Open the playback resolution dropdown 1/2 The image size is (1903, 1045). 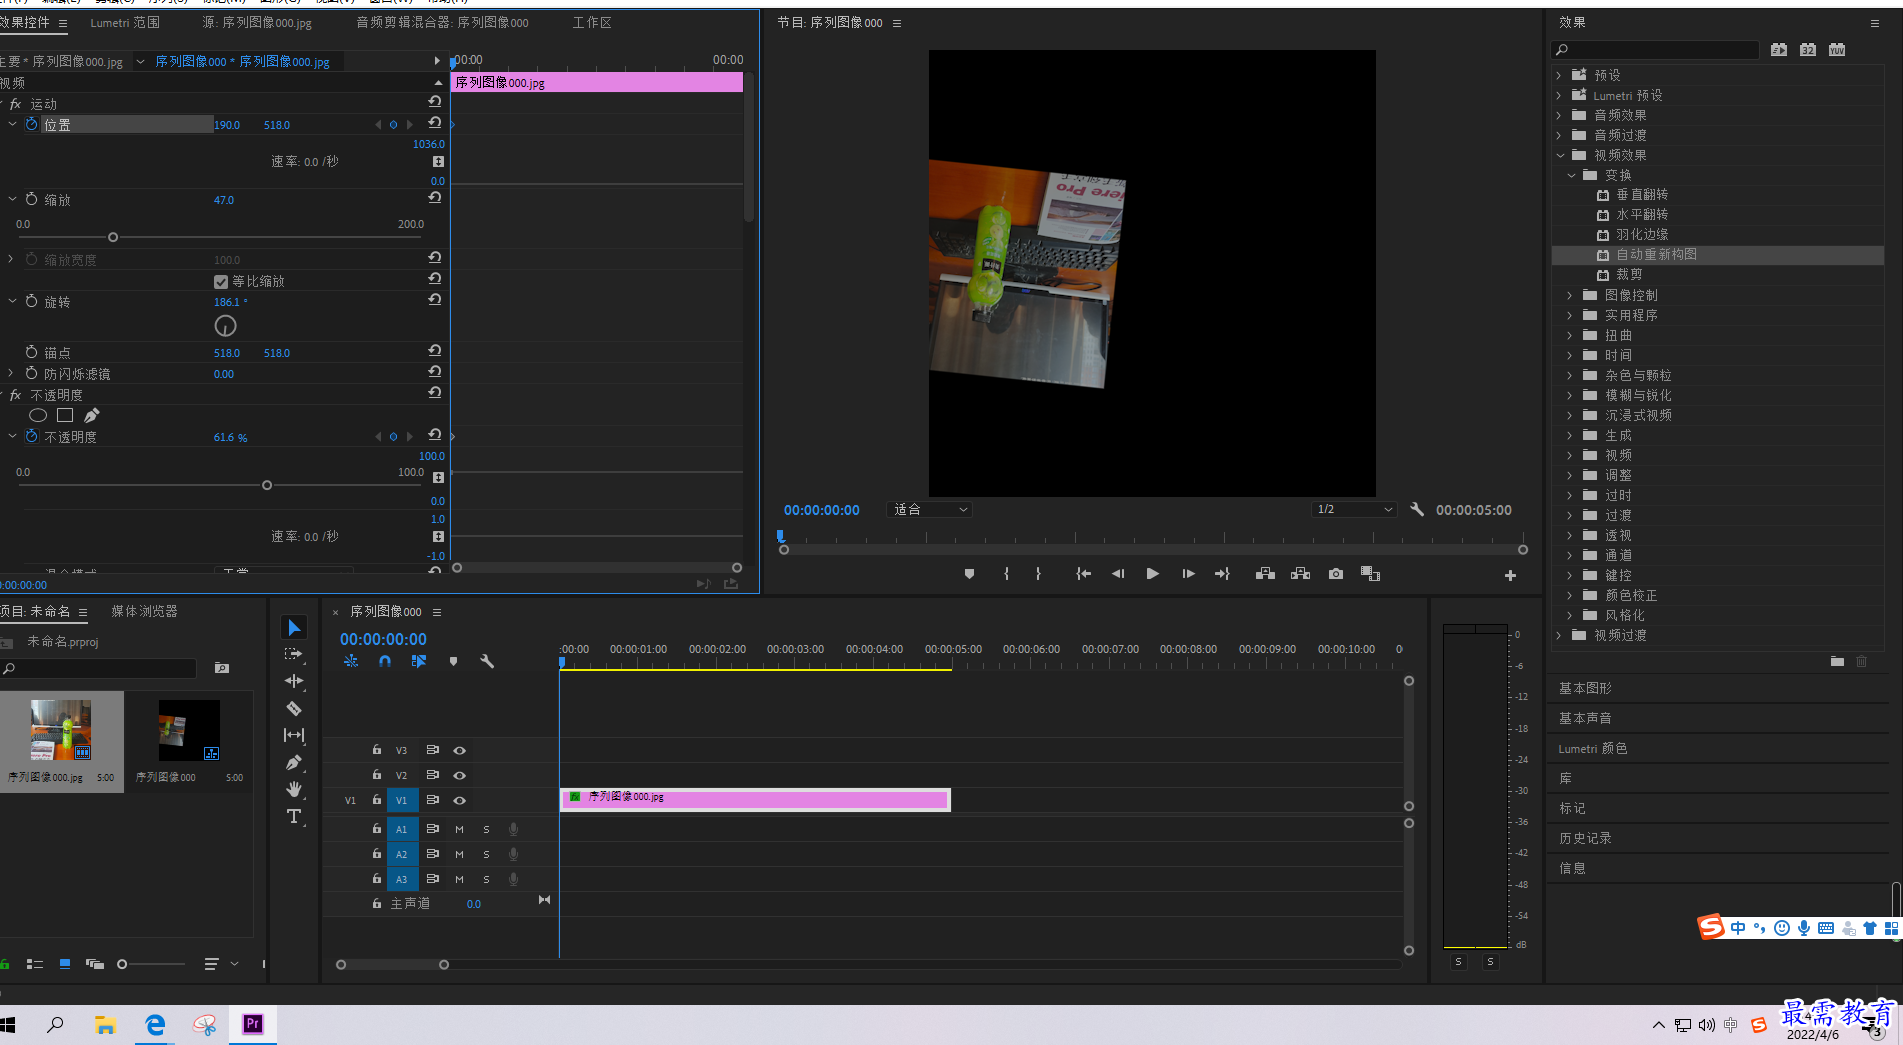pyautogui.click(x=1354, y=509)
